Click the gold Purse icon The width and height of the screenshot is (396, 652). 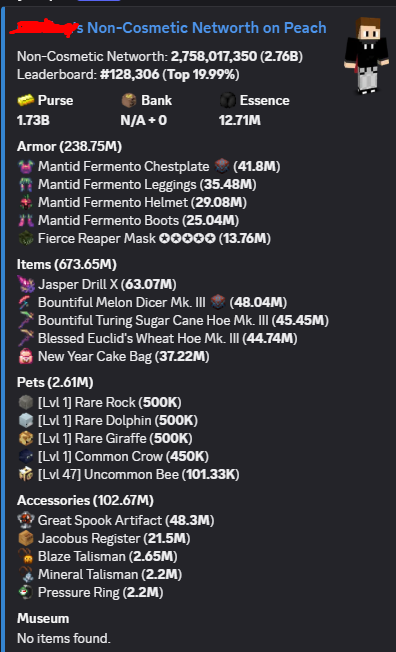[x=26, y=101]
